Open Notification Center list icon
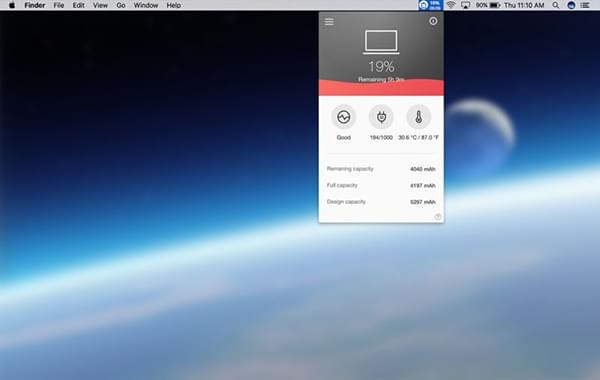 click(x=585, y=5)
